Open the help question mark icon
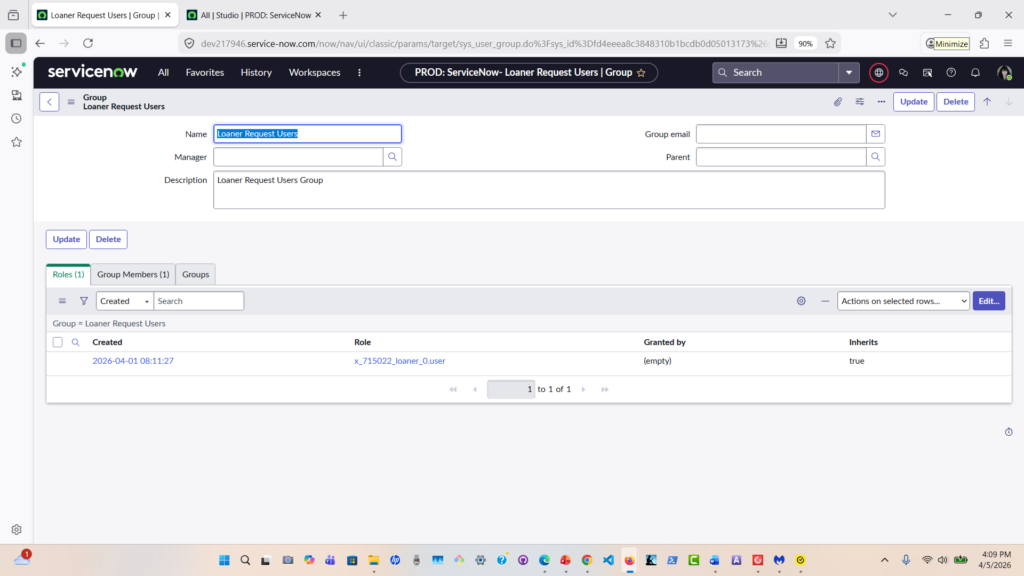The width and height of the screenshot is (1024, 576). point(951,73)
